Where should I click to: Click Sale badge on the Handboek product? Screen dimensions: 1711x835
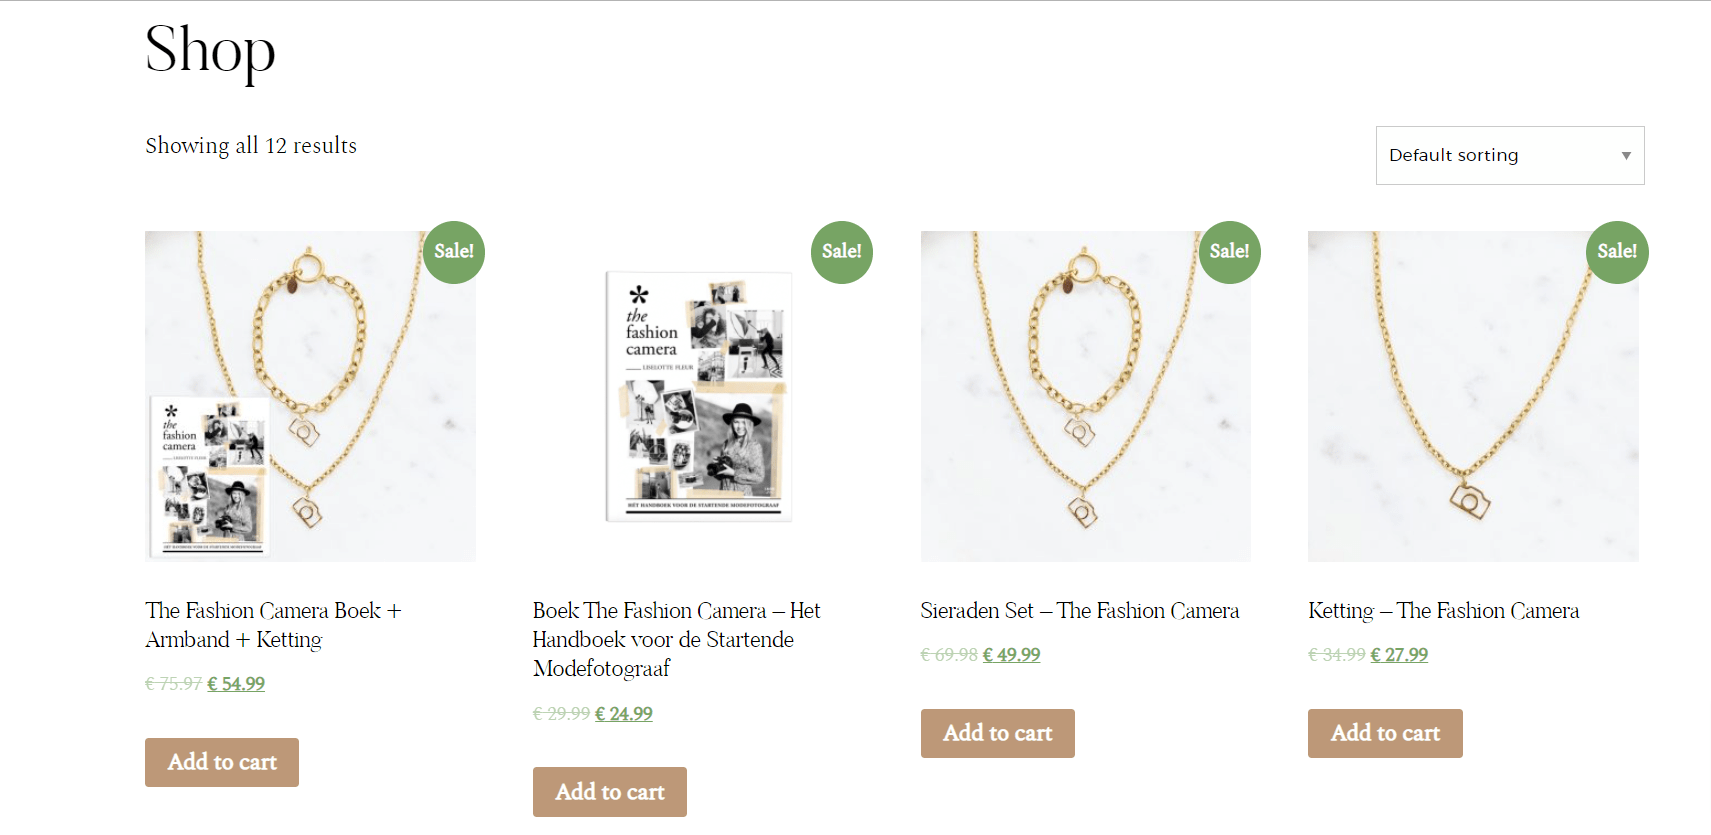click(841, 252)
